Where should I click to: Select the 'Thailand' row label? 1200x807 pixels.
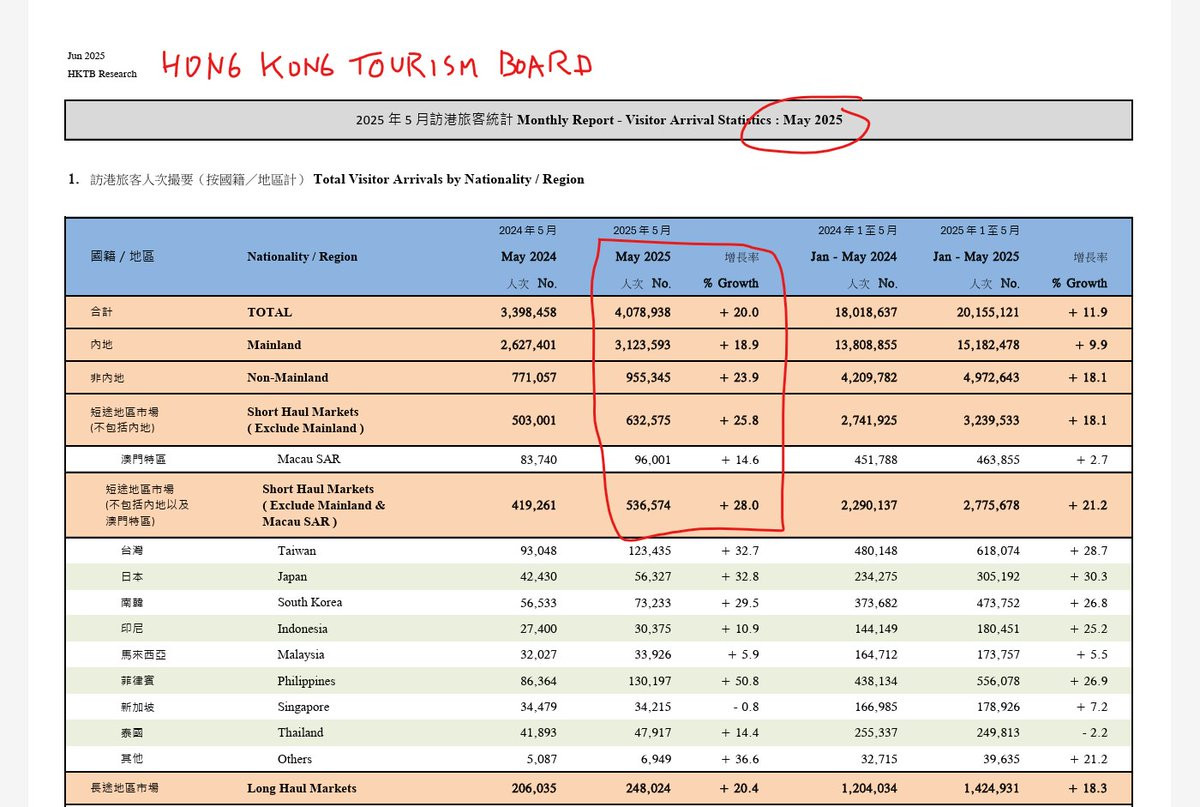pyautogui.click(x=300, y=733)
